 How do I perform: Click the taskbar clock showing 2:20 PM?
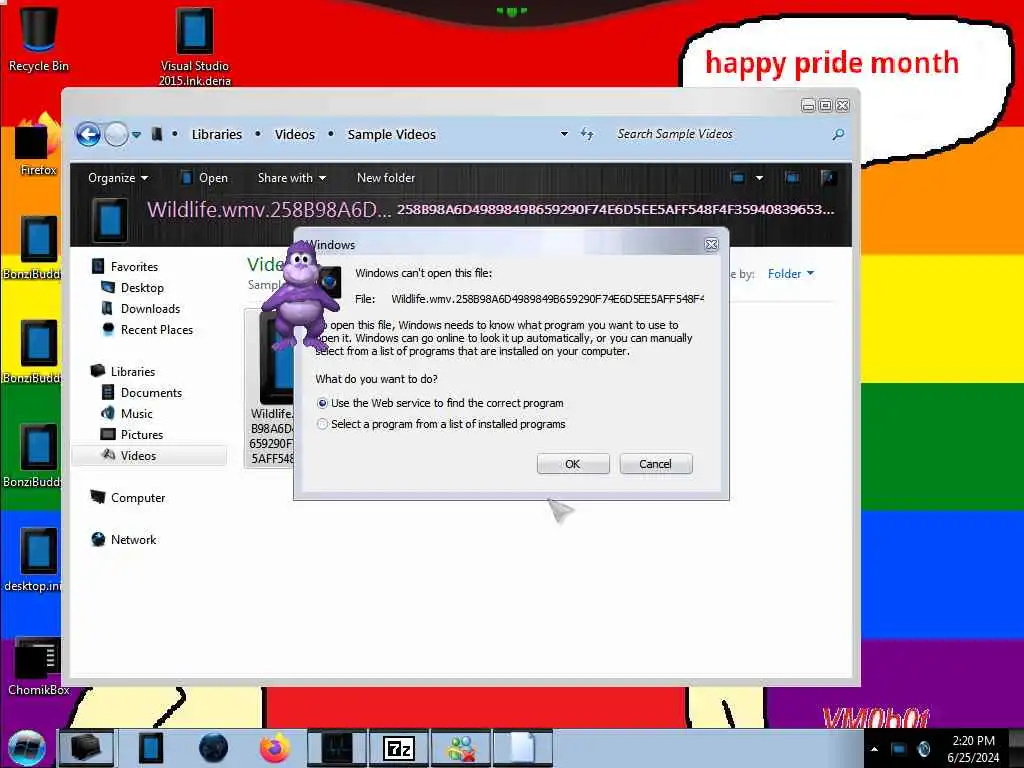click(x=973, y=749)
